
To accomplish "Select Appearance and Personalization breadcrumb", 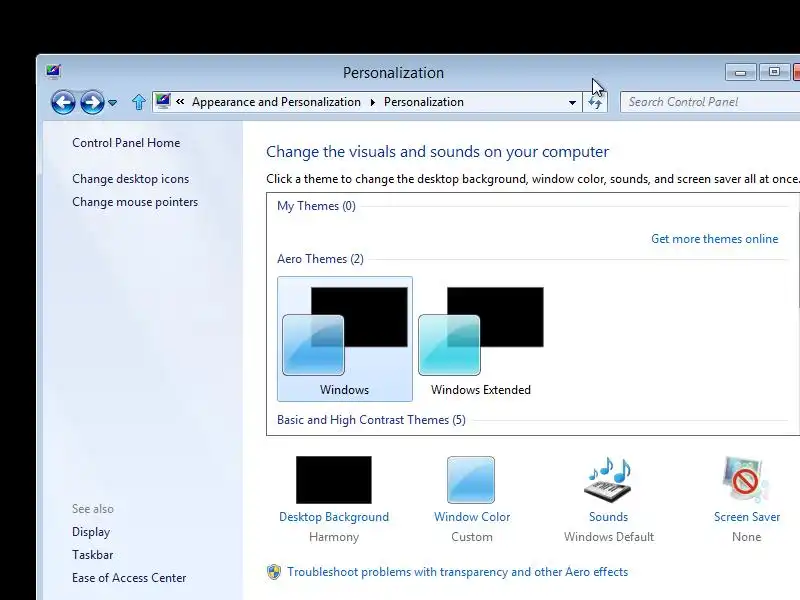I will click(276, 102).
